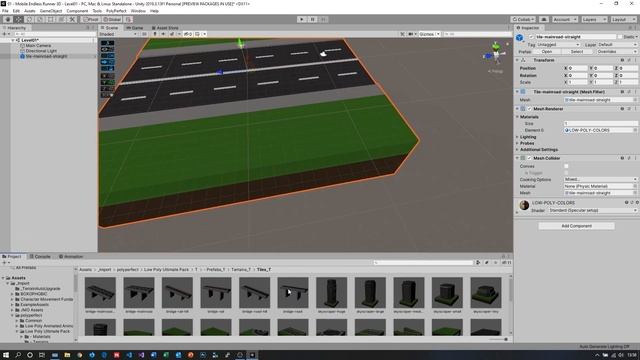This screenshot has width=640, height=360.
Task: Expand Additional Settings section
Action: 538,150
